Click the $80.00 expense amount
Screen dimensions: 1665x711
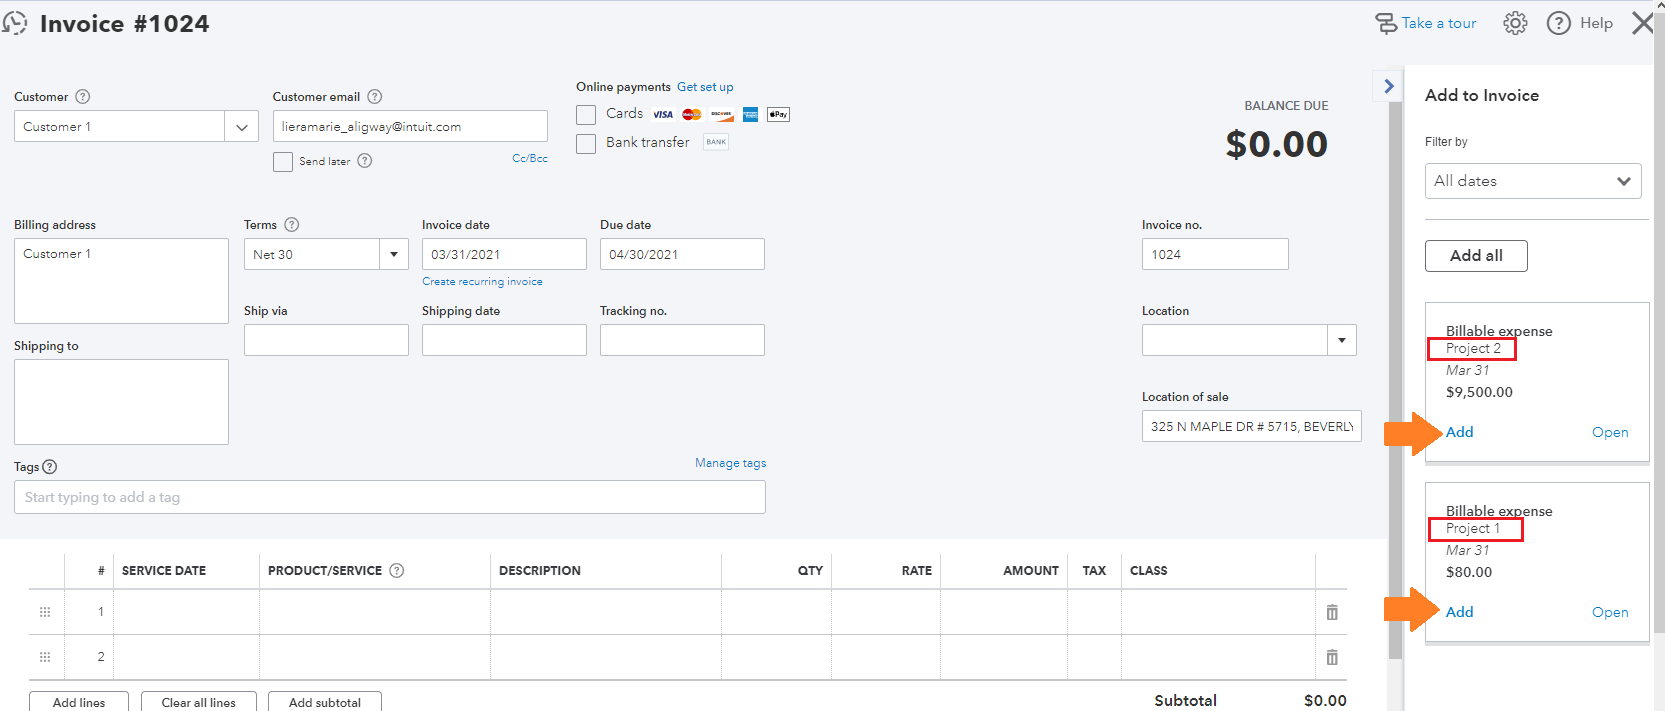pyautogui.click(x=1469, y=572)
